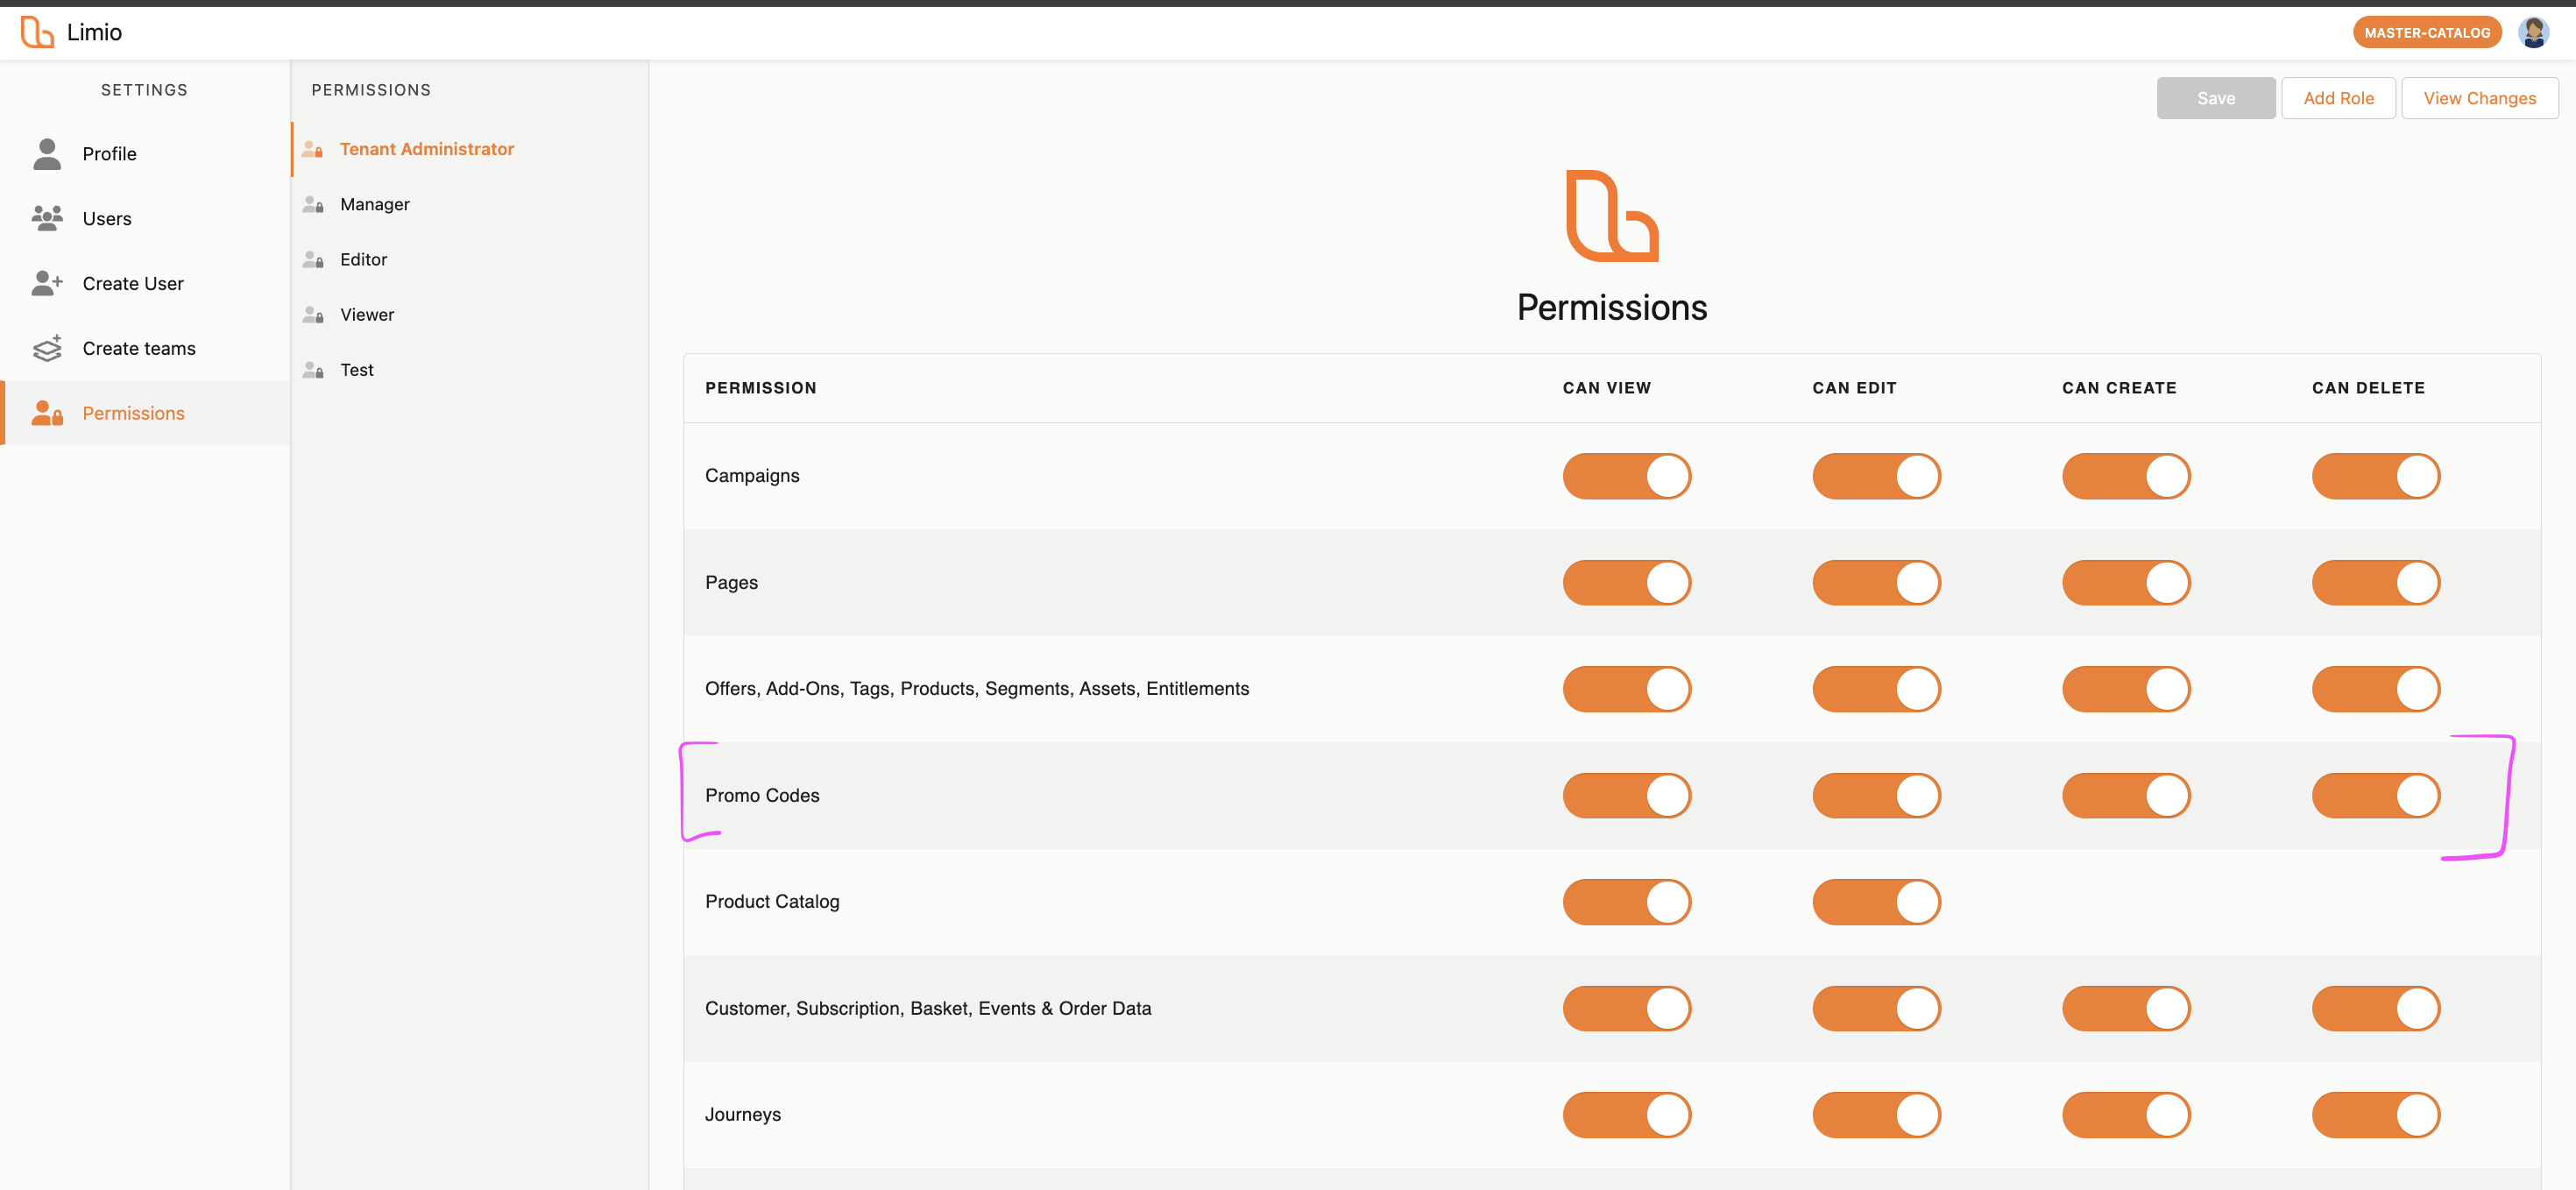The height and width of the screenshot is (1190, 2576).
Task: Toggle Pages Can Delete
Action: tap(2376, 582)
